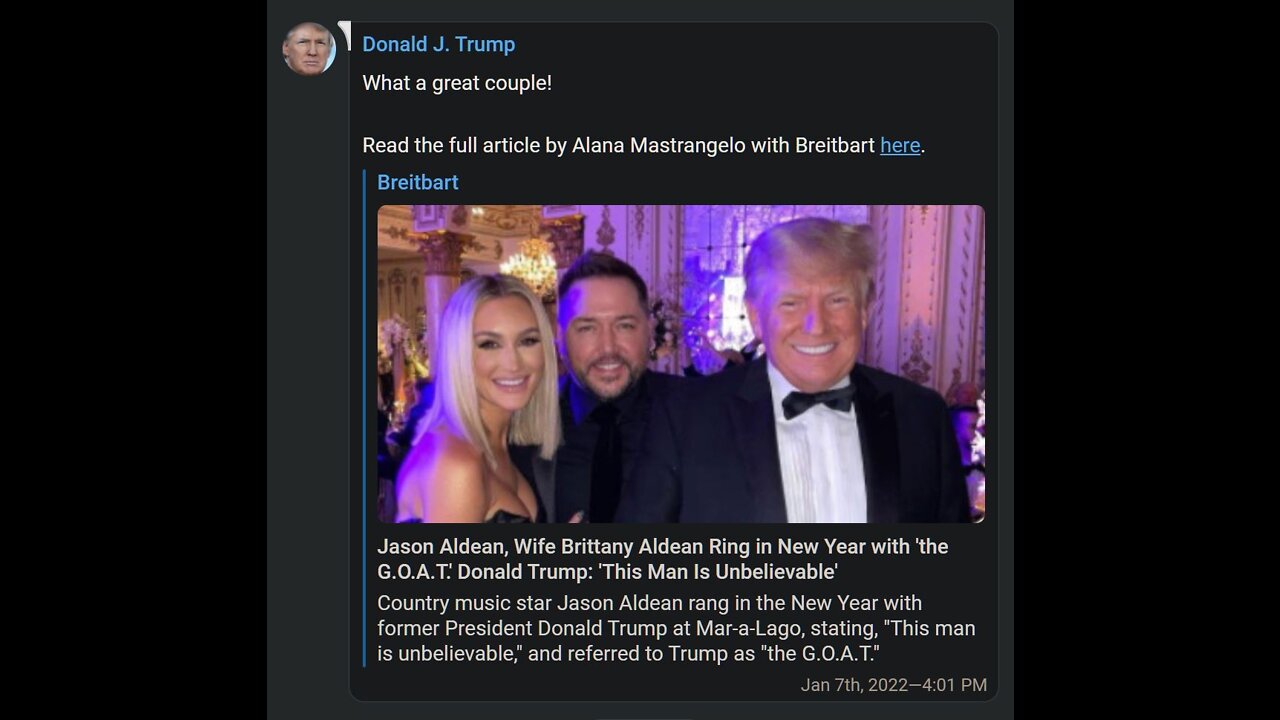Click the 'here' hyperlink in the post
This screenshot has width=1280, height=720.
click(x=899, y=145)
